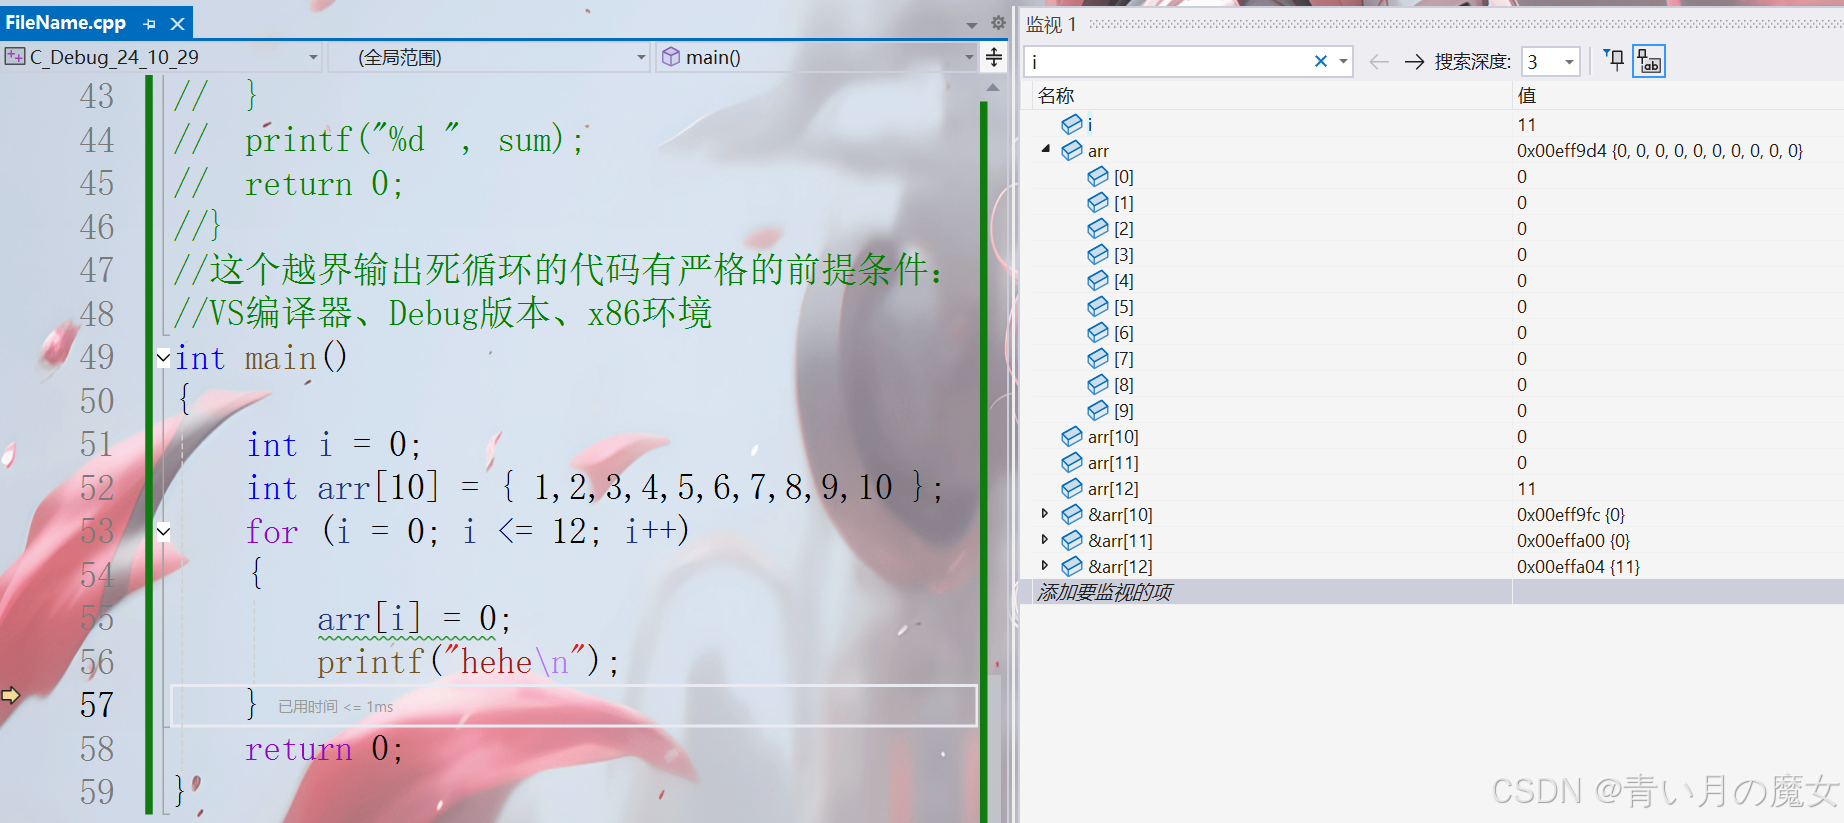
Task: Close the FileName.cpp tab
Action: coord(177,23)
